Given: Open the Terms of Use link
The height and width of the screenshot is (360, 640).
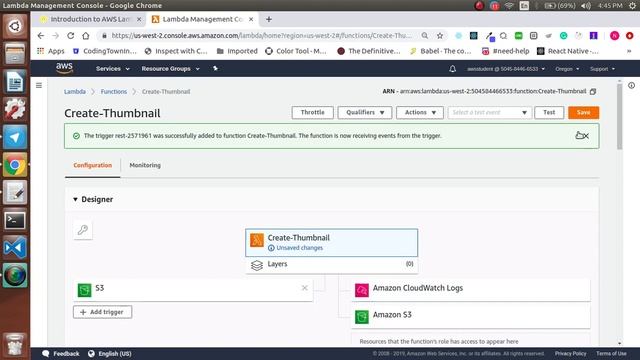Looking at the screenshot, I should pos(611,353).
